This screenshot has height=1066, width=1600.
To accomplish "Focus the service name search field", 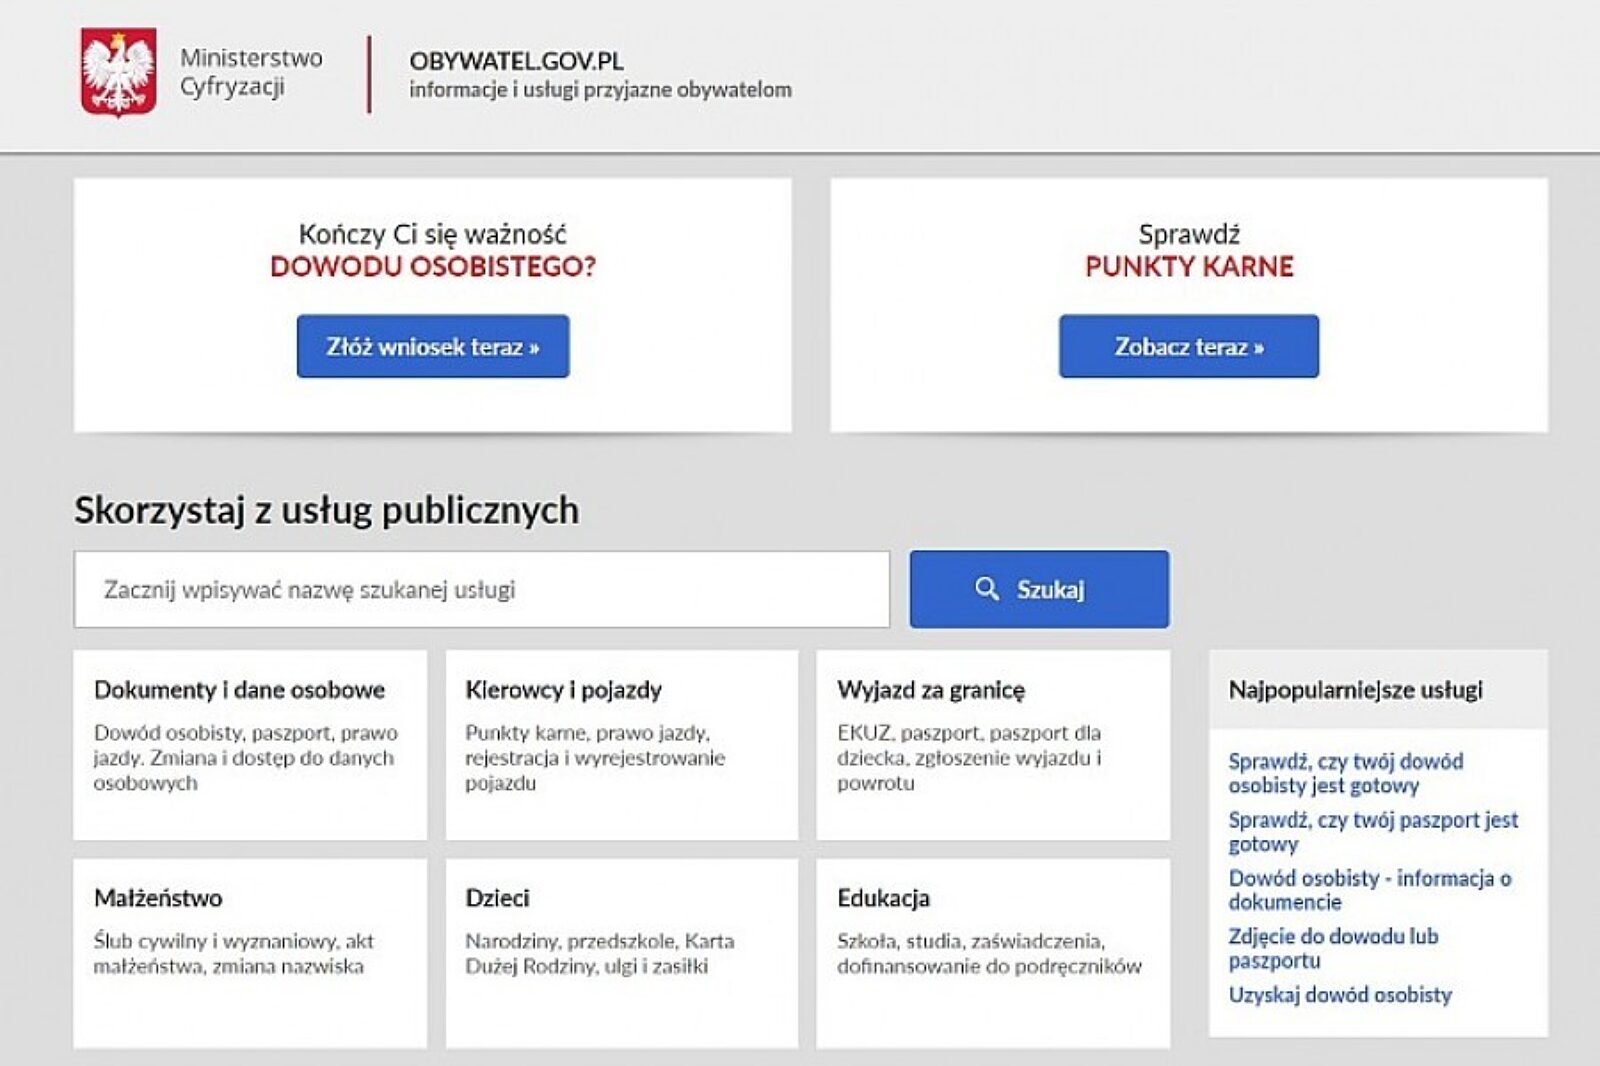I will click(x=481, y=590).
